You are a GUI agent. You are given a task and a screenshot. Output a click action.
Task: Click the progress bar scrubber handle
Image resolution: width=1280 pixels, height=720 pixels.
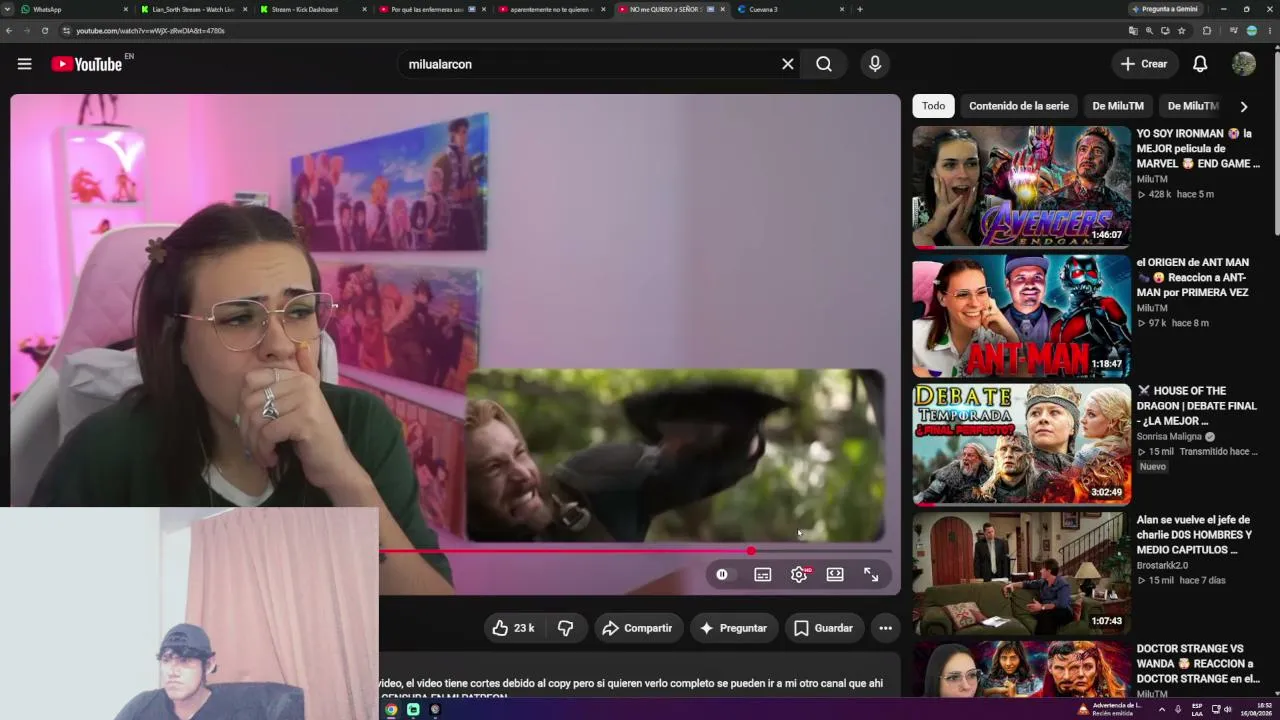(x=751, y=551)
